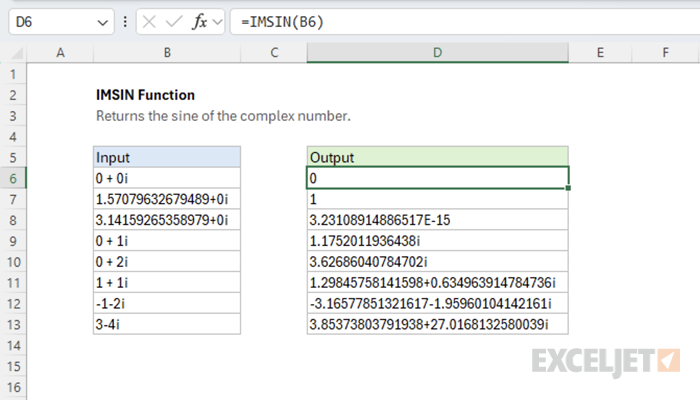Click the Select All corner triangle
This screenshot has height=400, width=700.
[x=17, y=54]
